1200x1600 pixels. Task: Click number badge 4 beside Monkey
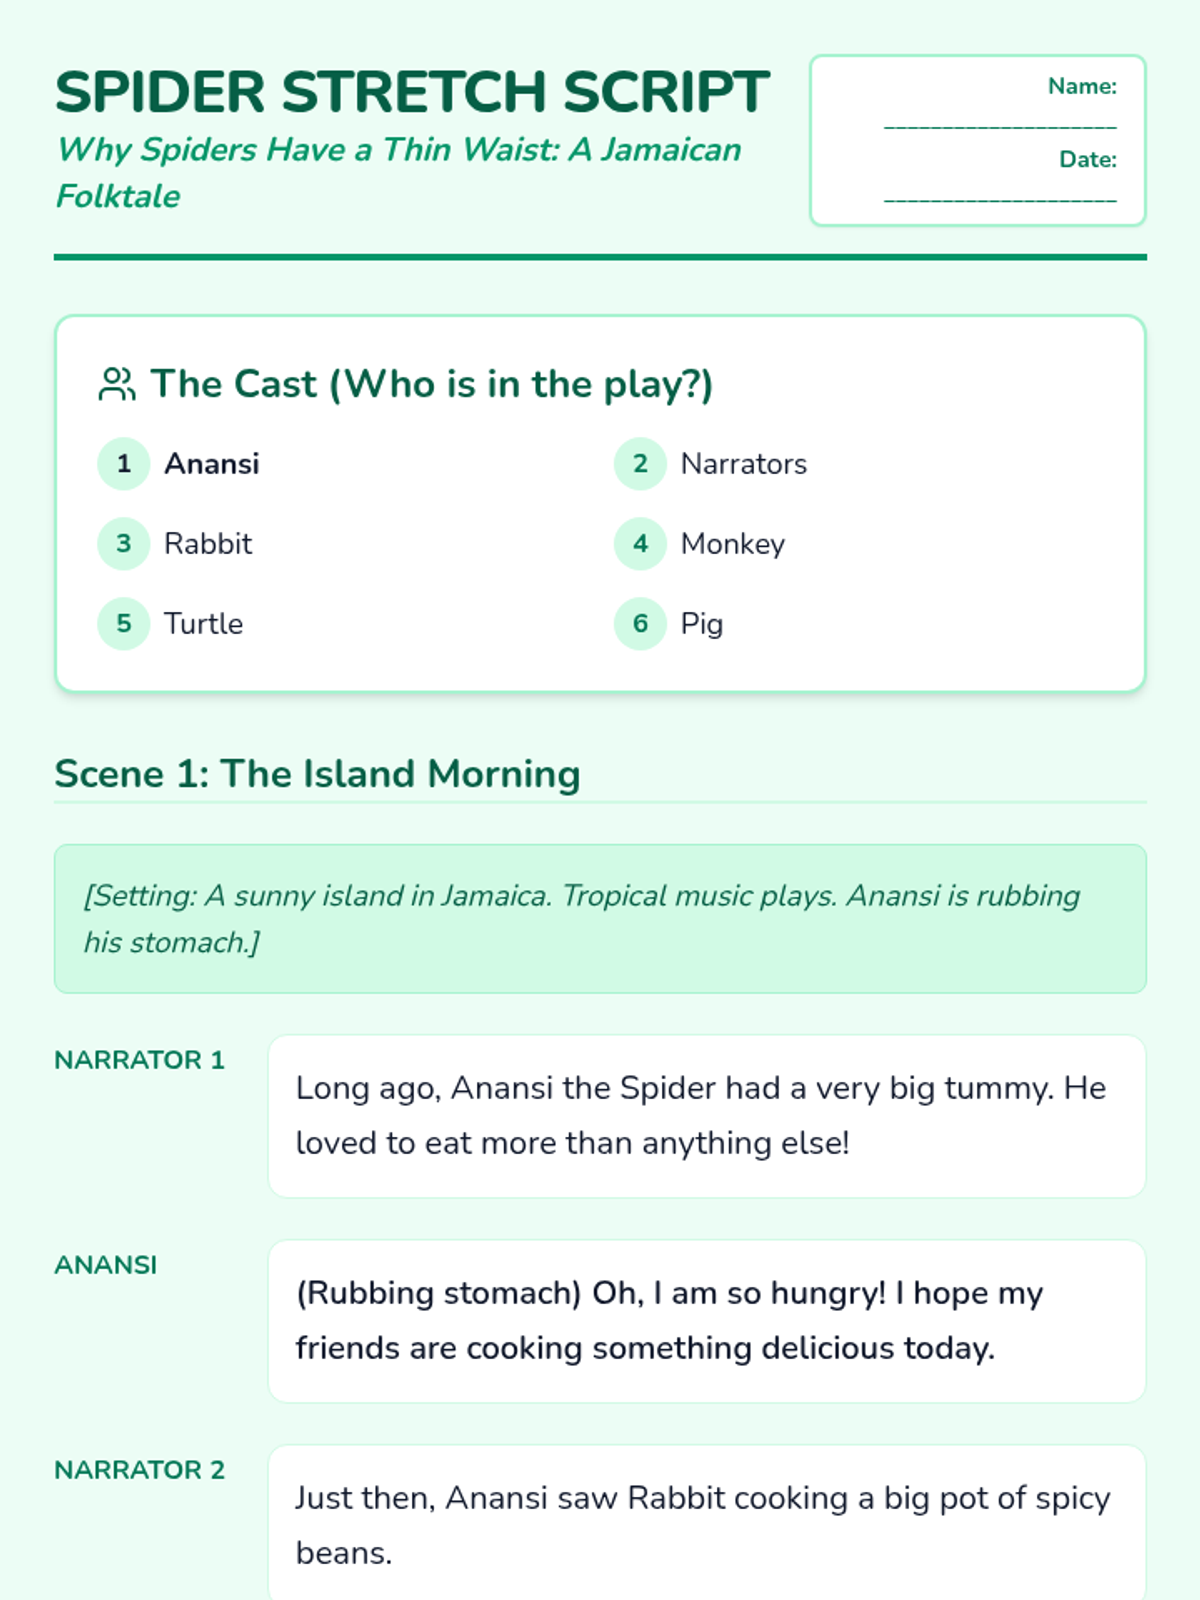click(x=640, y=544)
